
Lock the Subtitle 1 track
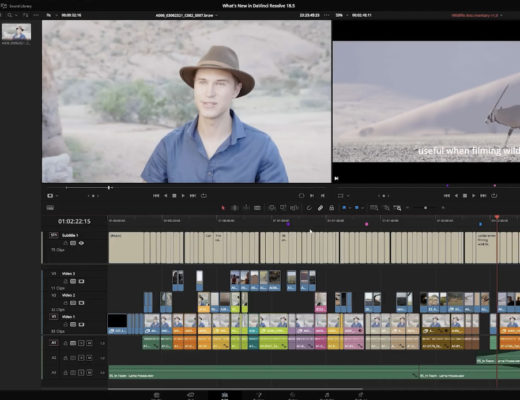65,243
